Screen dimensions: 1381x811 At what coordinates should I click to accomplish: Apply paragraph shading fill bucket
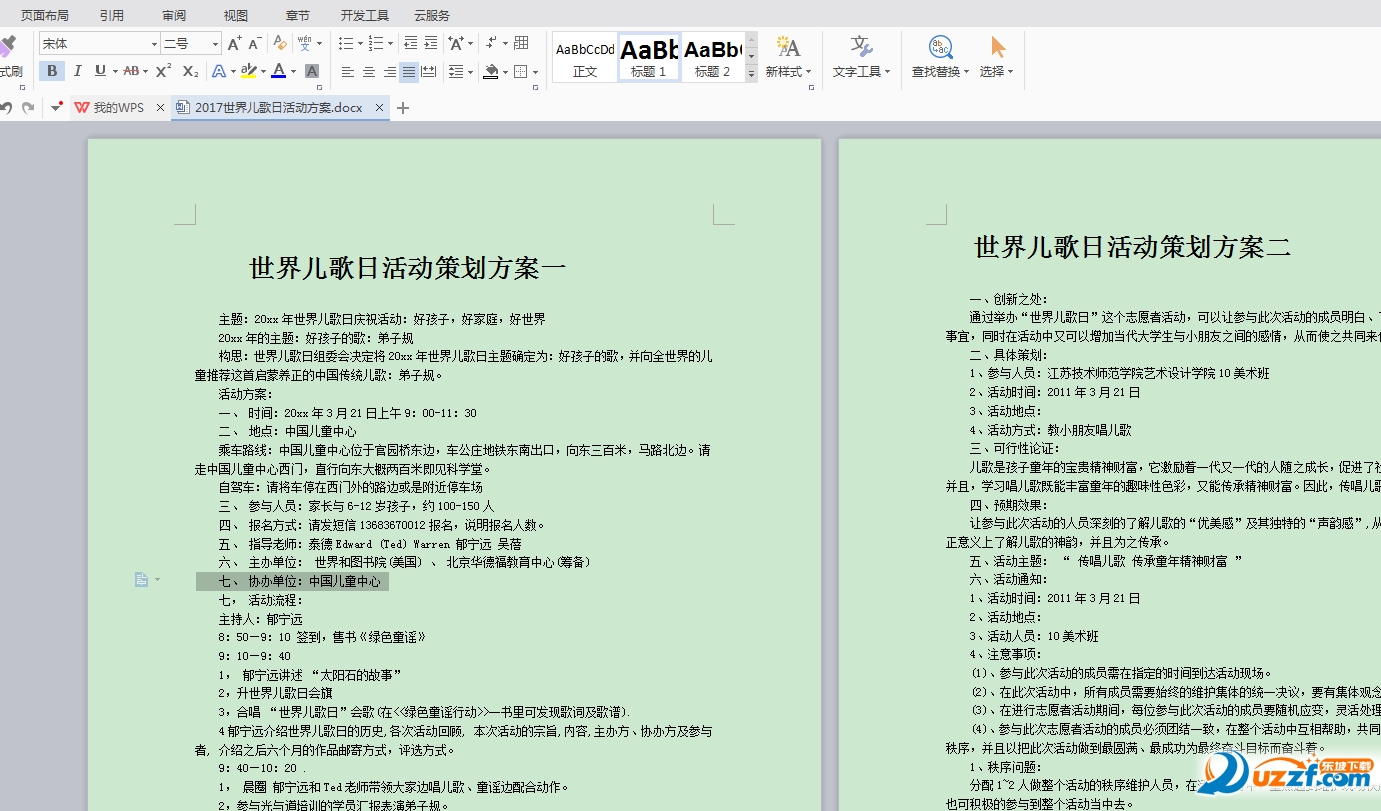point(490,72)
